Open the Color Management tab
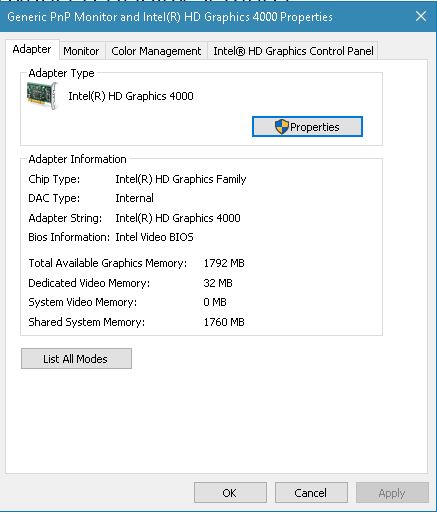 click(x=156, y=51)
